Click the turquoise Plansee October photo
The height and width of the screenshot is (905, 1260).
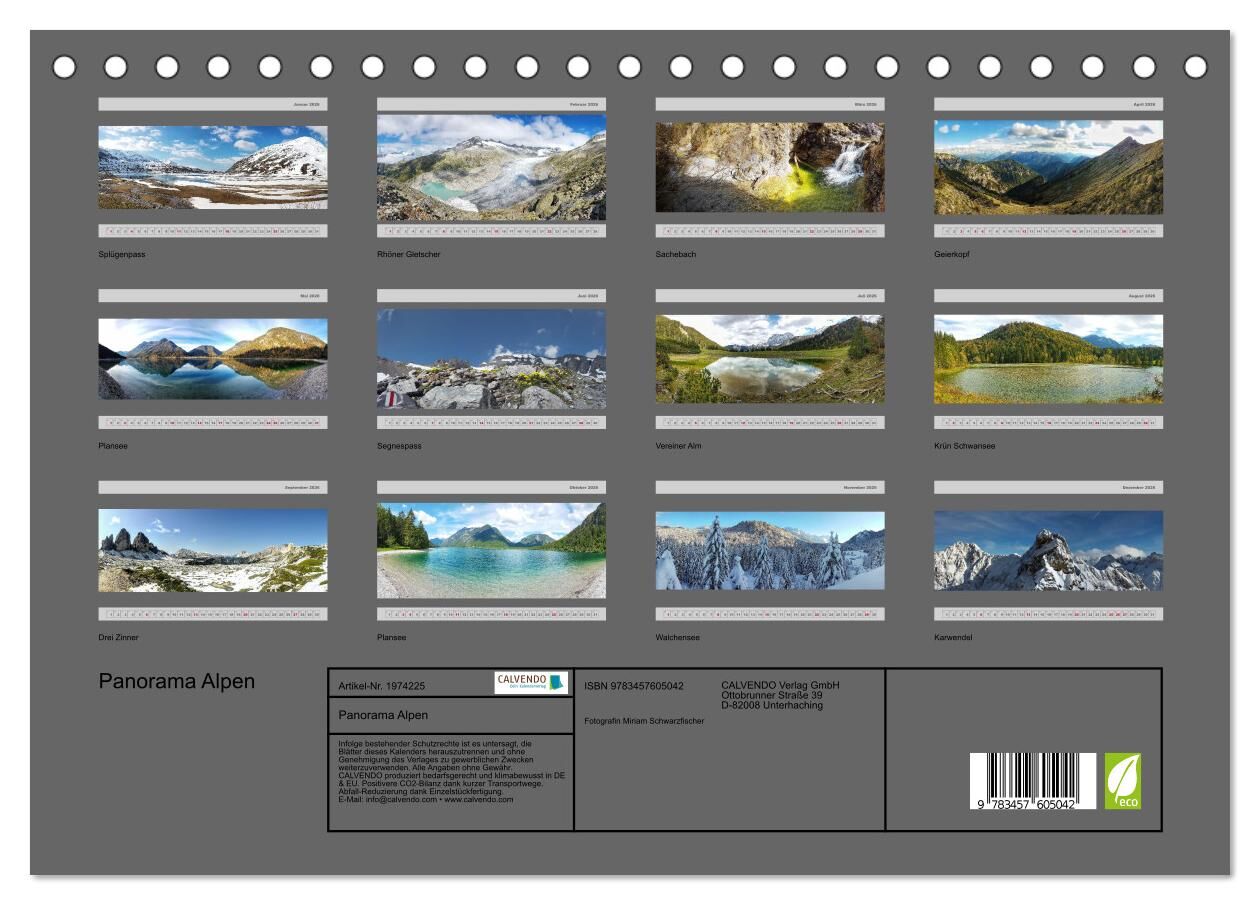coord(491,550)
